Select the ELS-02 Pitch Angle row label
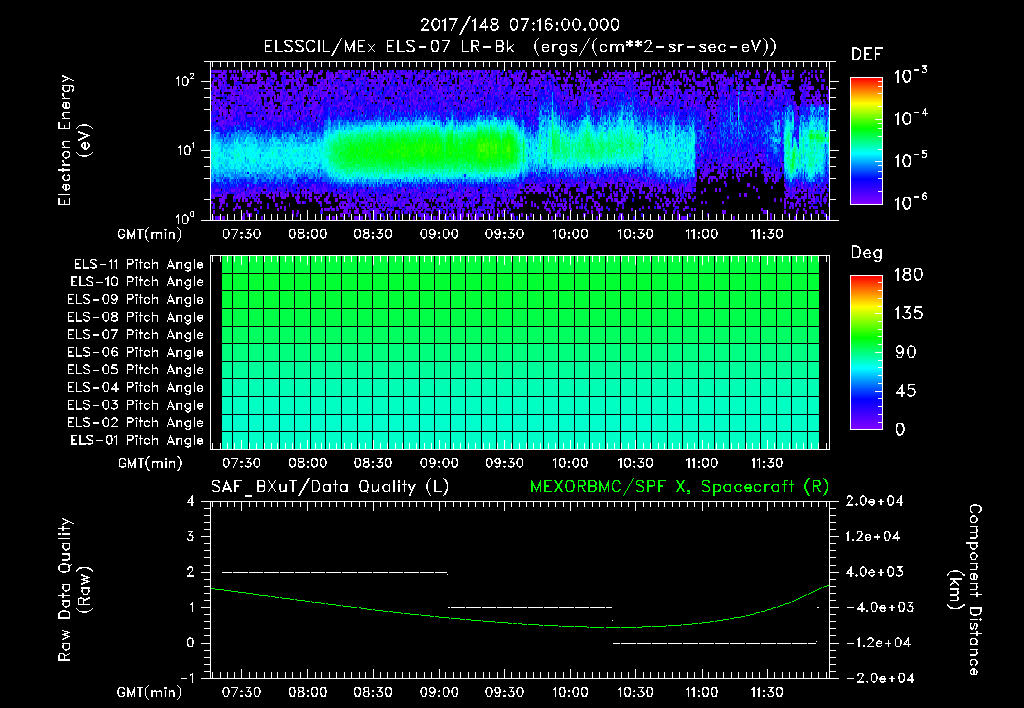Viewport: 1024px width, 708px height. [x=135, y=423]
